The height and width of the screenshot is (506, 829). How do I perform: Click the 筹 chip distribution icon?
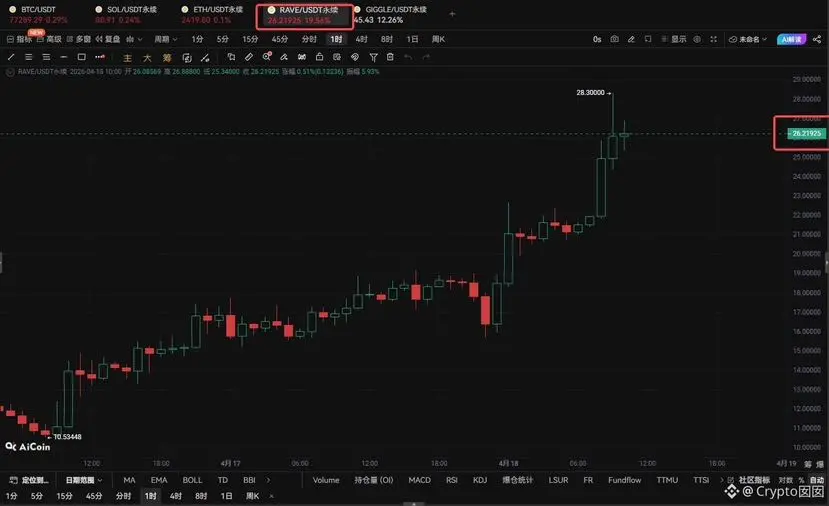tap(167, 58)
